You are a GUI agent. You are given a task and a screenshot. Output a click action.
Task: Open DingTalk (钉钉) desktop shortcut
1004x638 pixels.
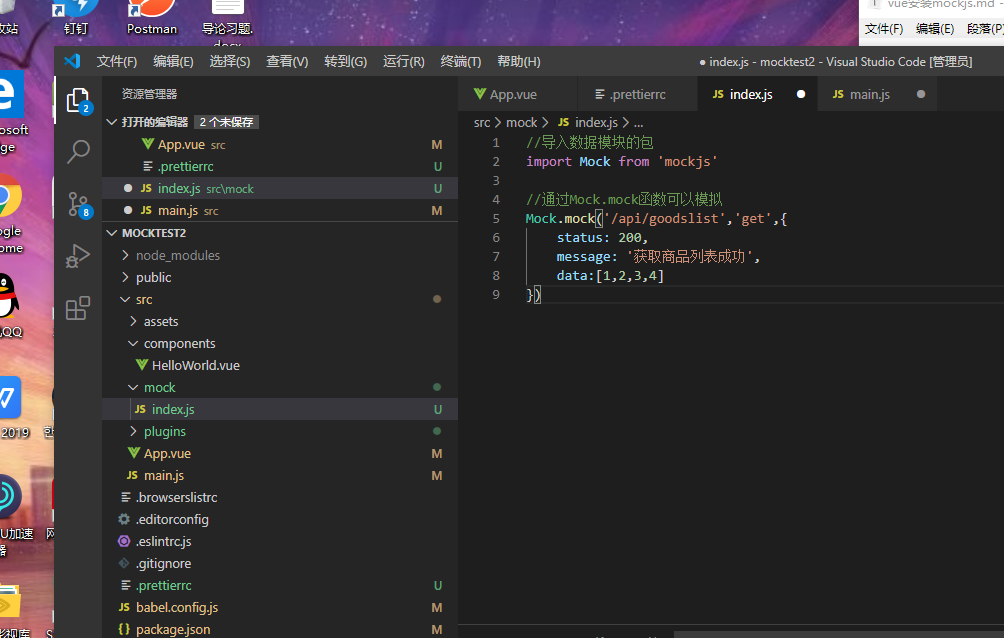tap(76, 18)
